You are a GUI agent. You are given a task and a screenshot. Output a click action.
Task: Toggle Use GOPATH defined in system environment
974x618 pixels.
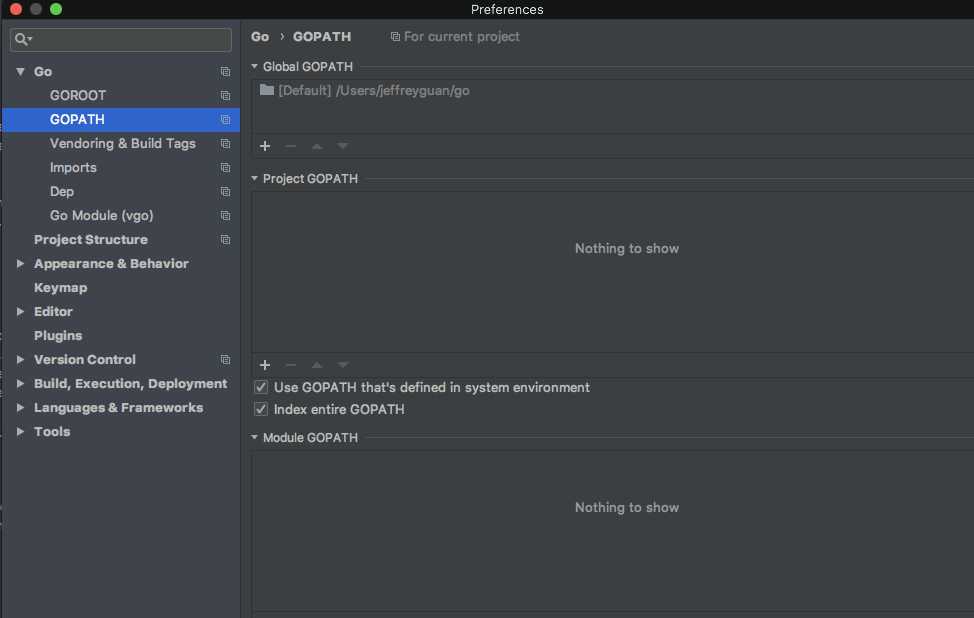pos(262,387)
